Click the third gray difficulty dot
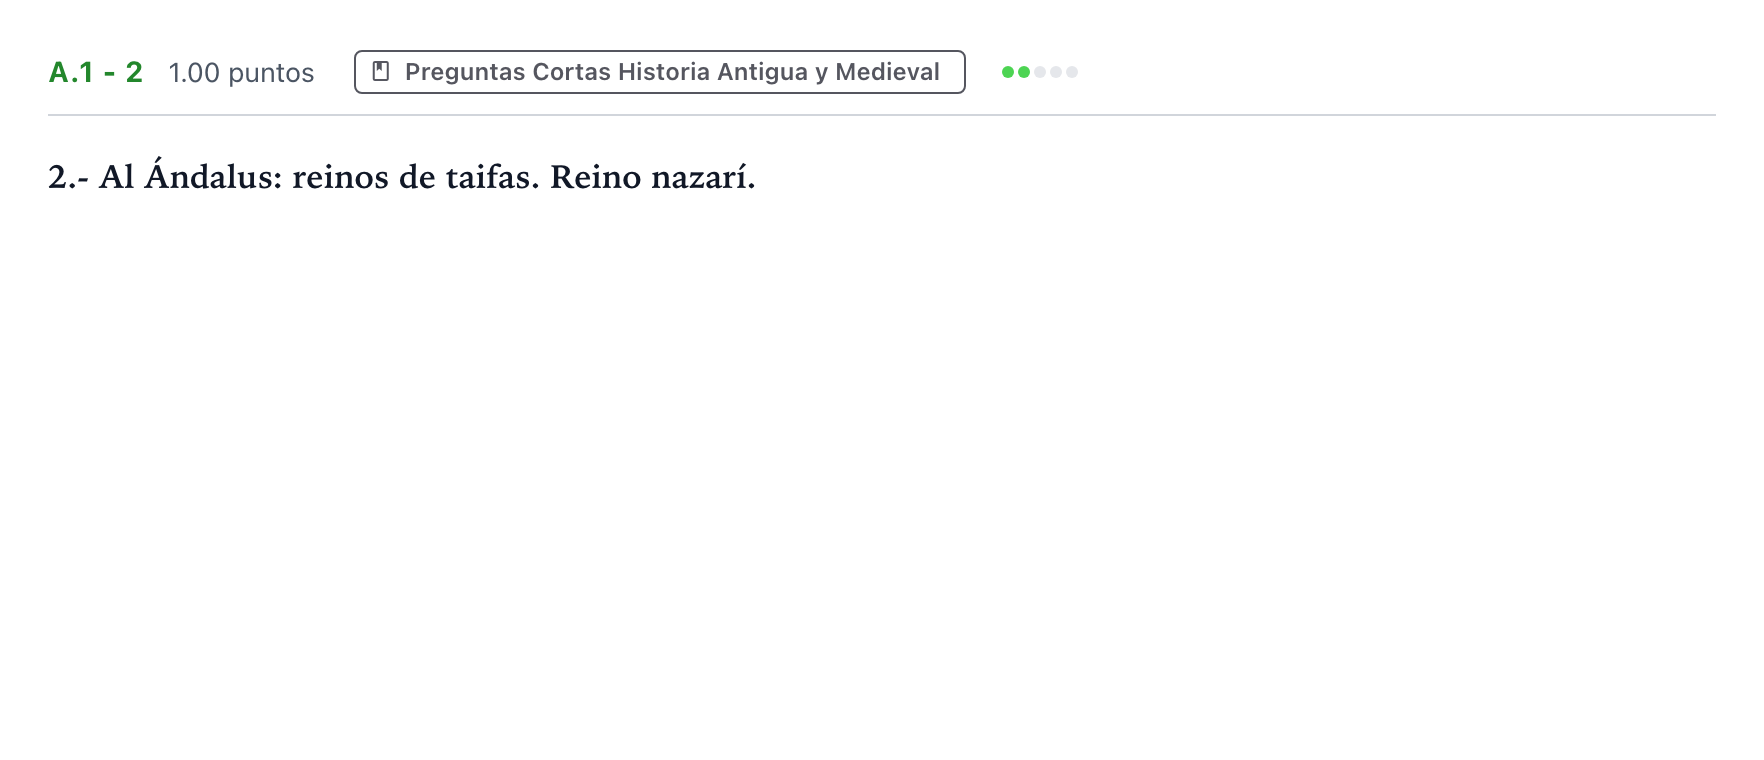The image size is (1764, 760). click(1040, 72)
